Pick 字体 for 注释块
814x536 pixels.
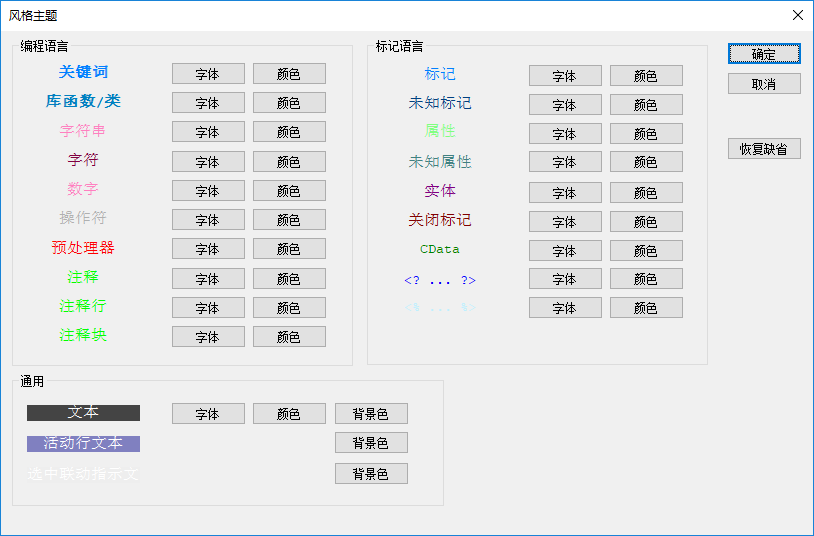pos(208,337)
